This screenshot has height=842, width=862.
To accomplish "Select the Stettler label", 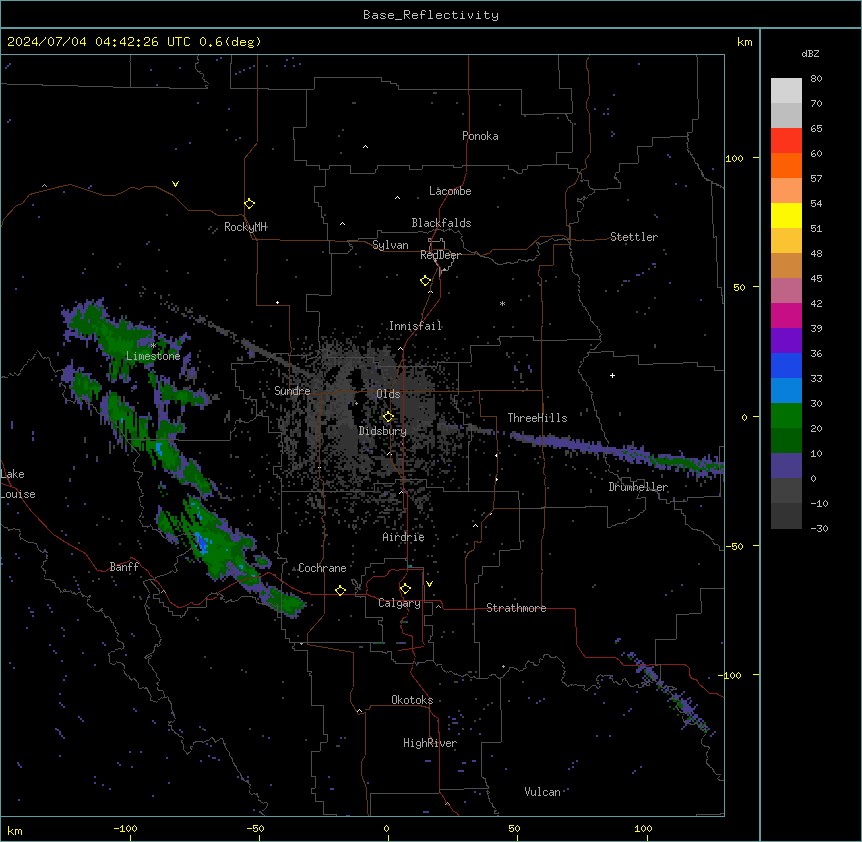I will pos(634,237).
